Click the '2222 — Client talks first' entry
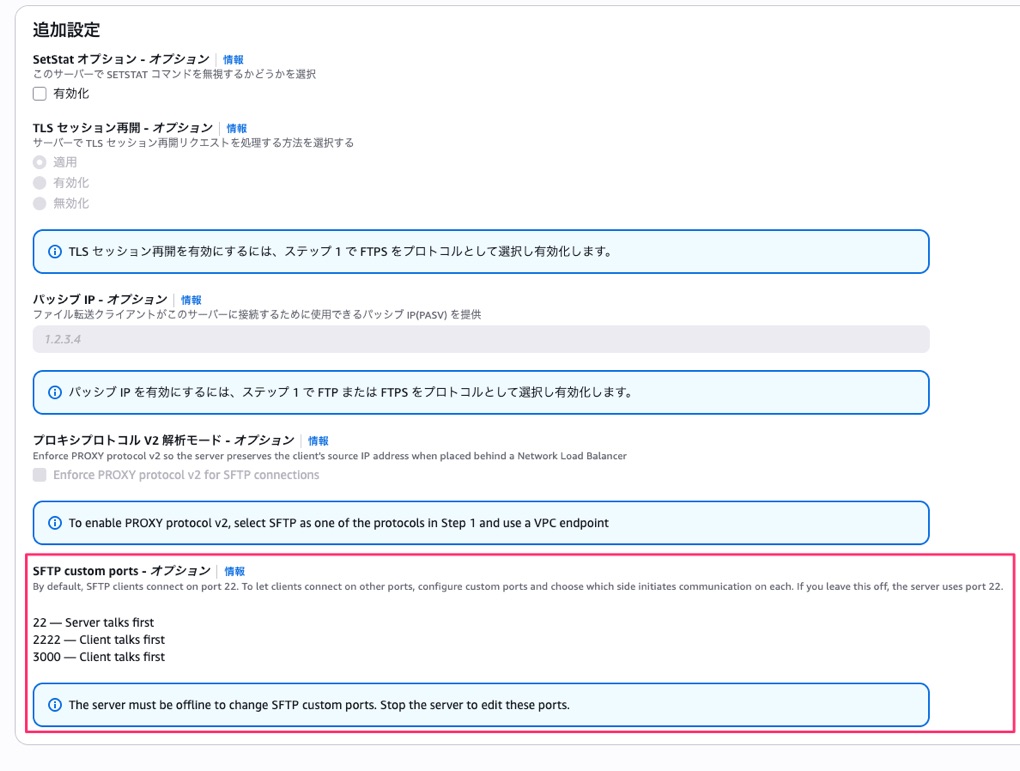Screen dimensions: 1020x771 tap(99, 640)
